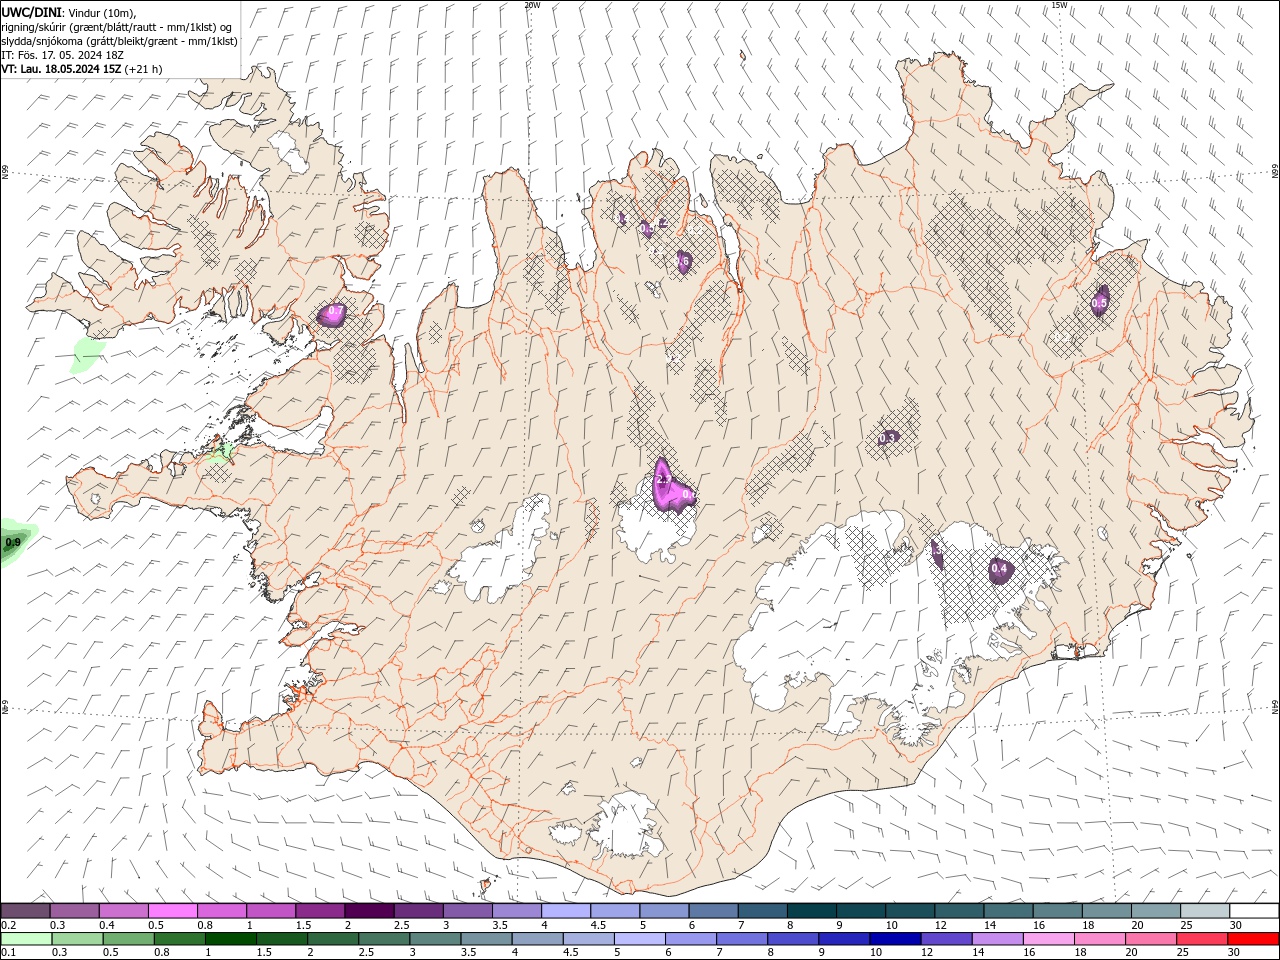Select the snow legend swatch between 8 and 9
Screen dimensions: 1280x960
(811, 911)
